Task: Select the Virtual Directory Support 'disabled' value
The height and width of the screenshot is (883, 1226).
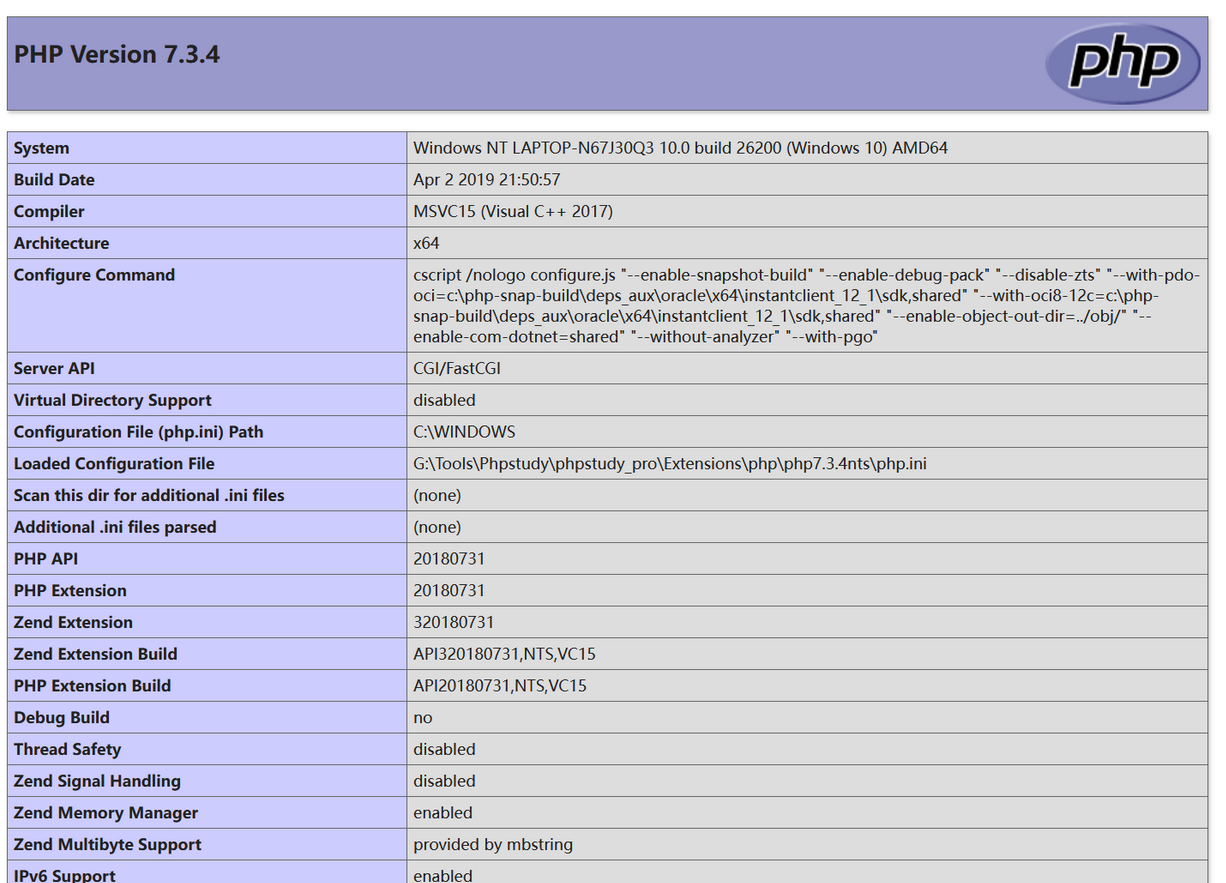Action: pyautogui.click(x=445, y=400)
